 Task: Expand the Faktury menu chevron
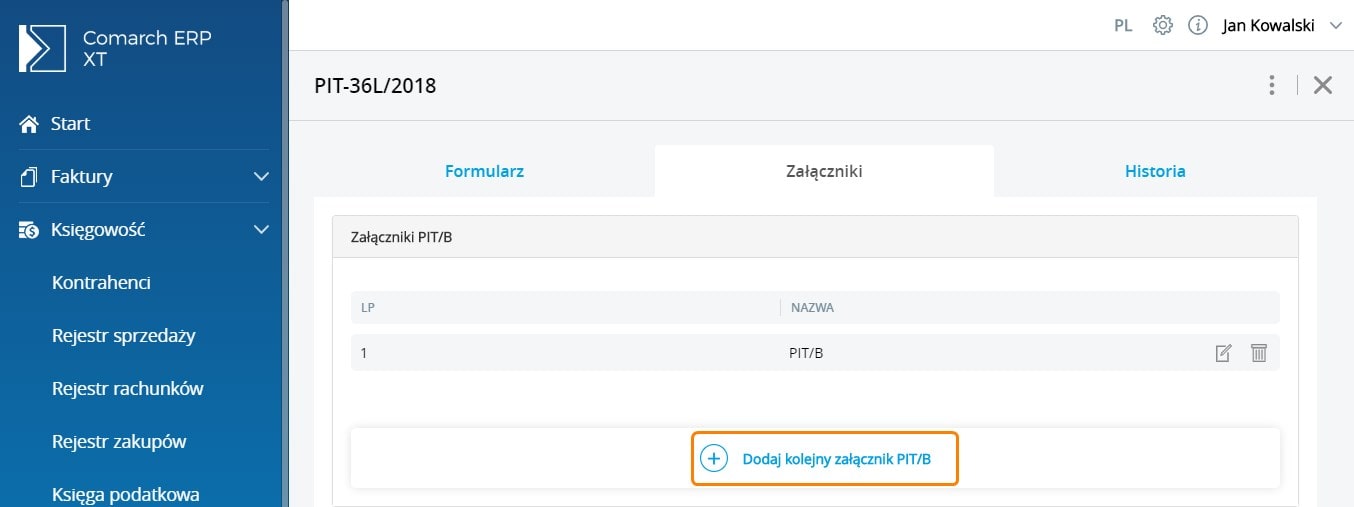click(261, 177)
